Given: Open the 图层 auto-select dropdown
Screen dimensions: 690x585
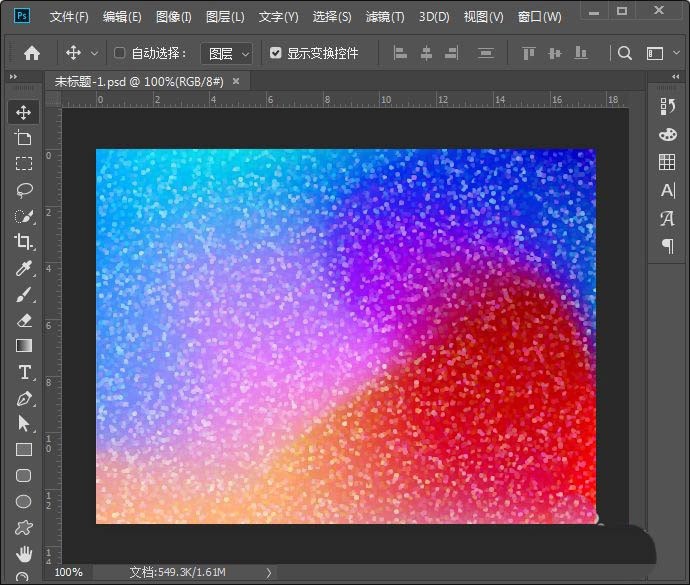Looking at the screenshot, I should coord(229,53).
